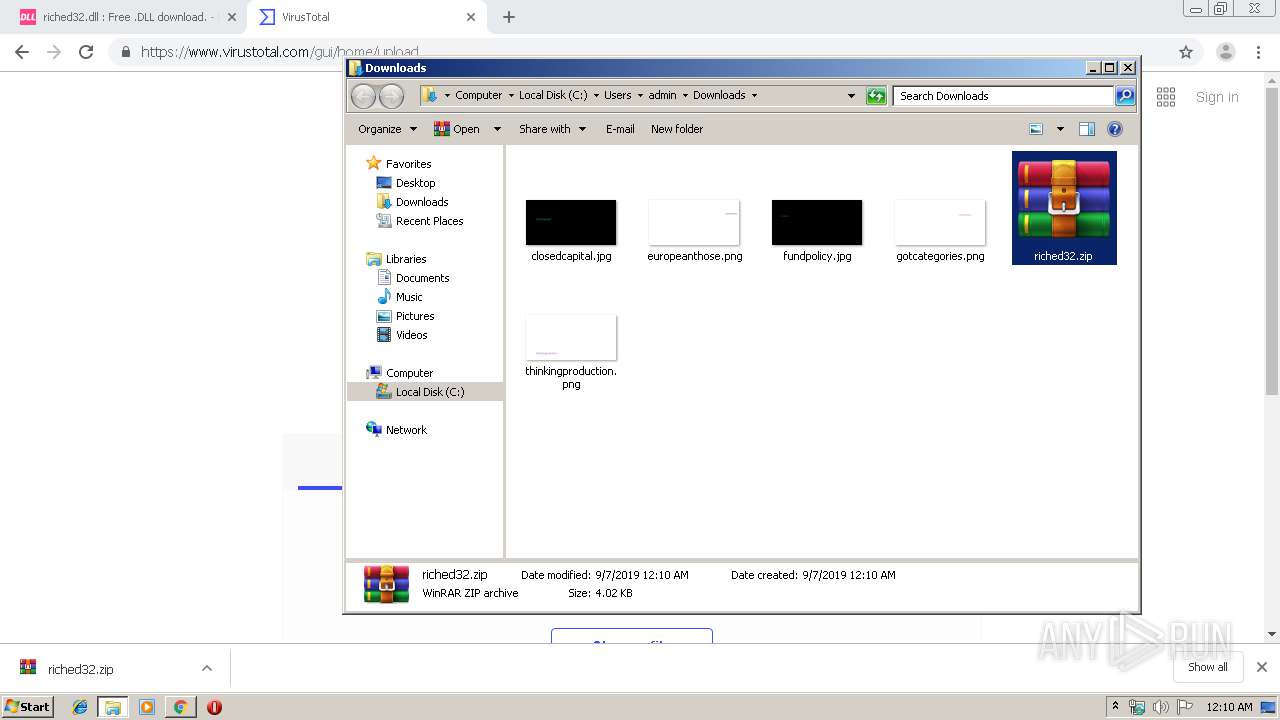Screen dimensions: 1280x720
Task: Click the Search Downloads field
Action: point(1003,96)
